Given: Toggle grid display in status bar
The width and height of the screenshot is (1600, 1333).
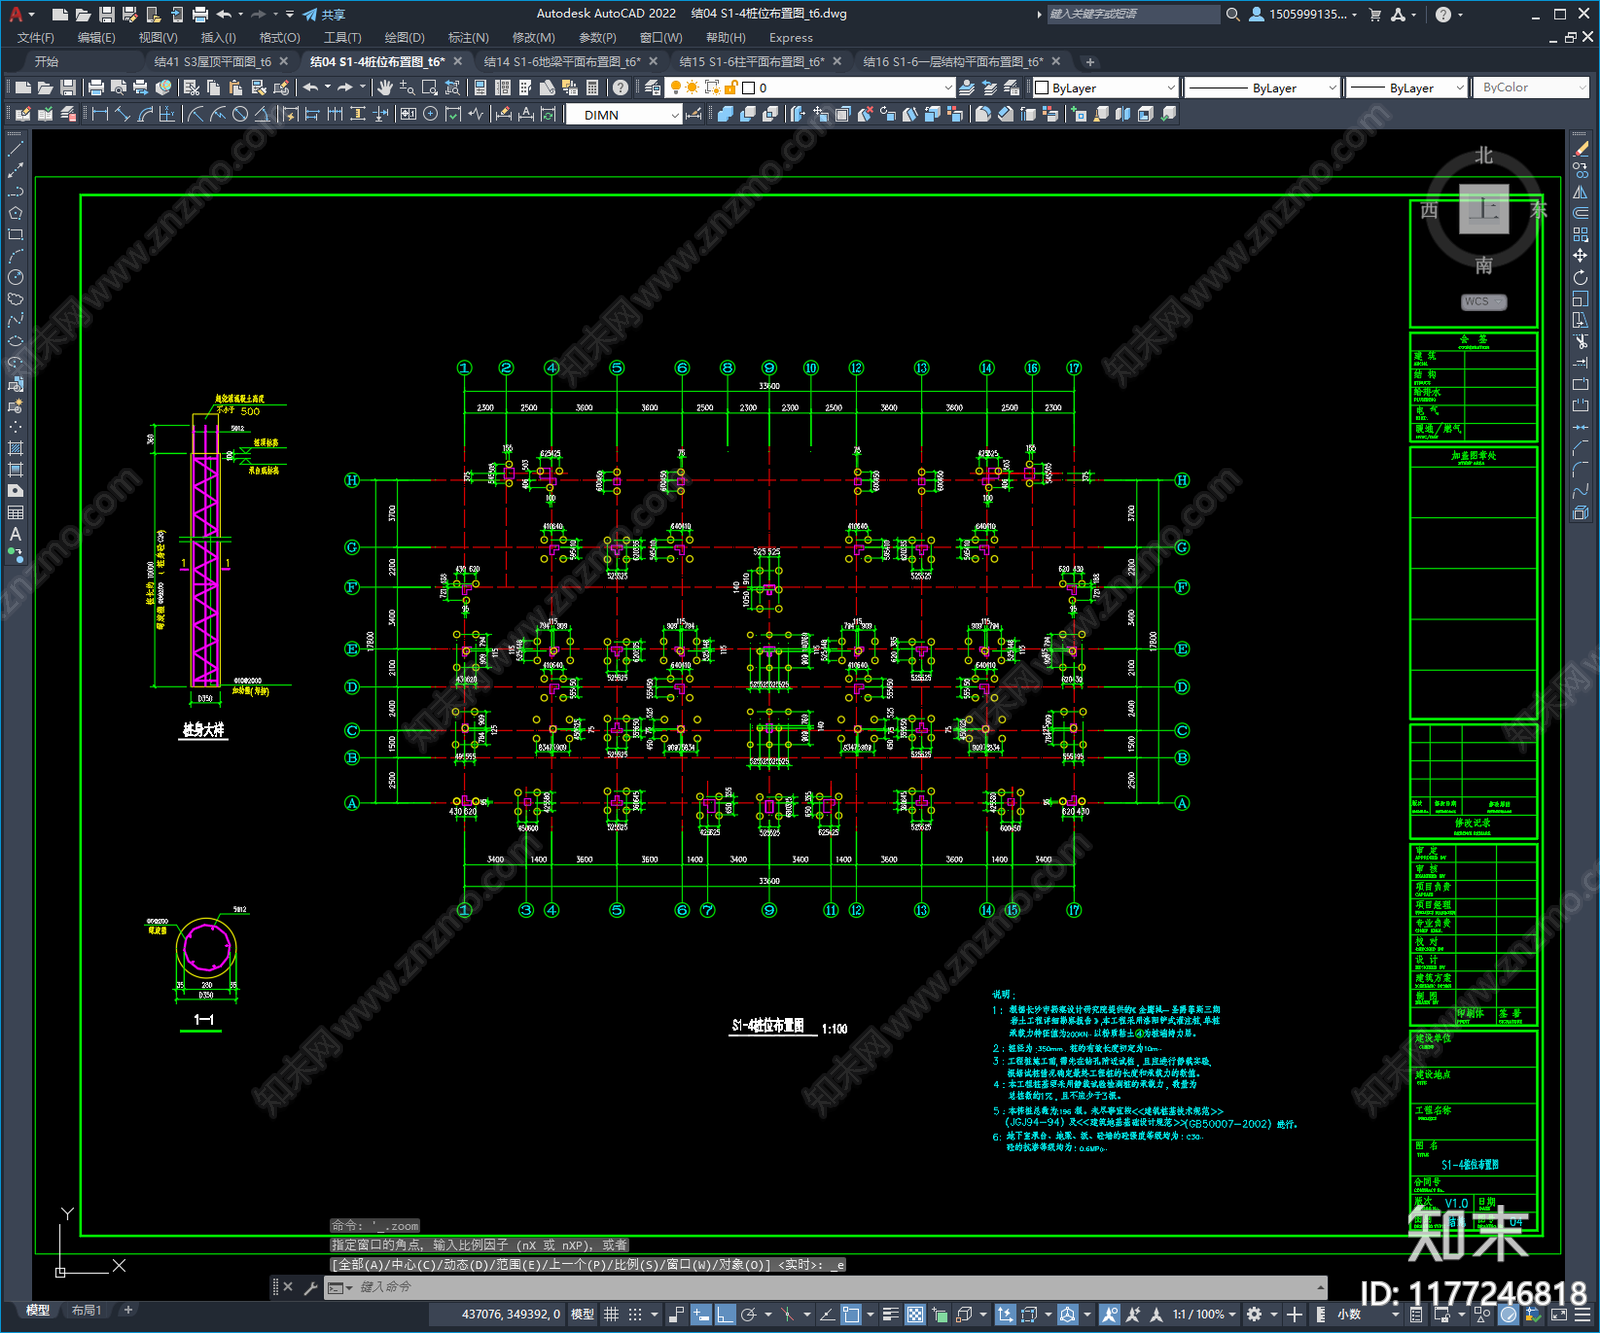Looking at the screenshot, I should tap(611, 1314).
